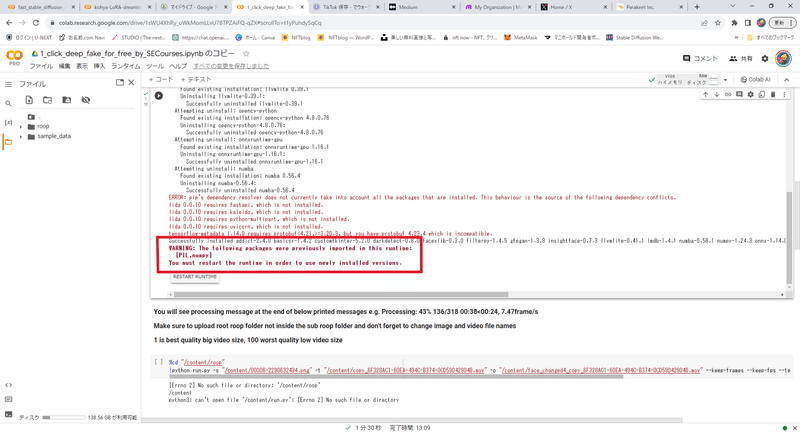
Task: Toggle hidden files eye icon
Action: [86, 100]
